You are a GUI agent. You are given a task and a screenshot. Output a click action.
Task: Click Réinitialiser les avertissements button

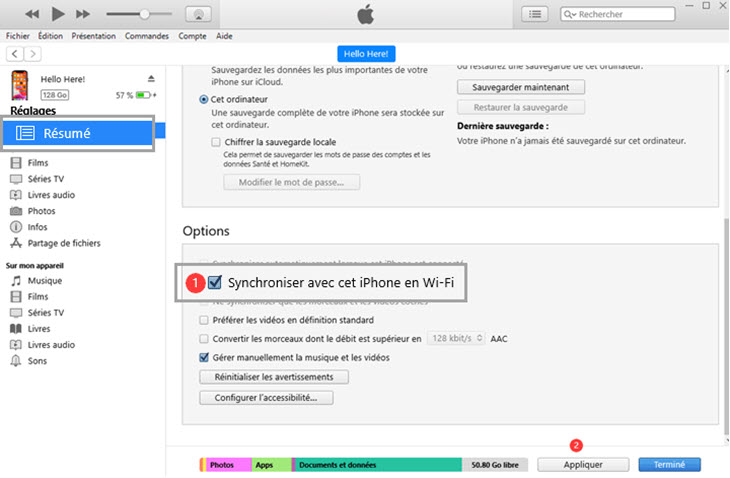click(274, 377)
